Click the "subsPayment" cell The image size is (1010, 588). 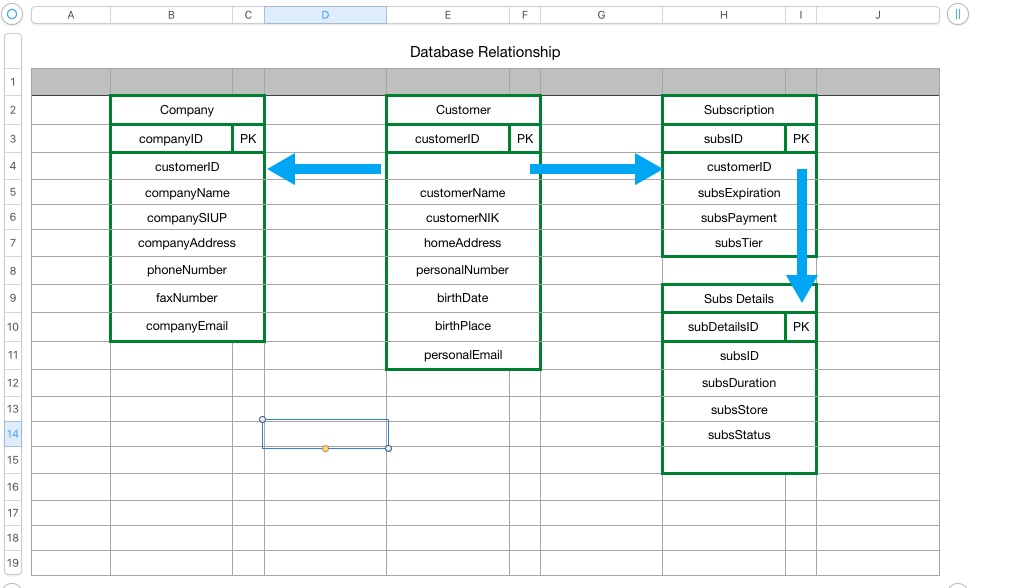(739, 217)
